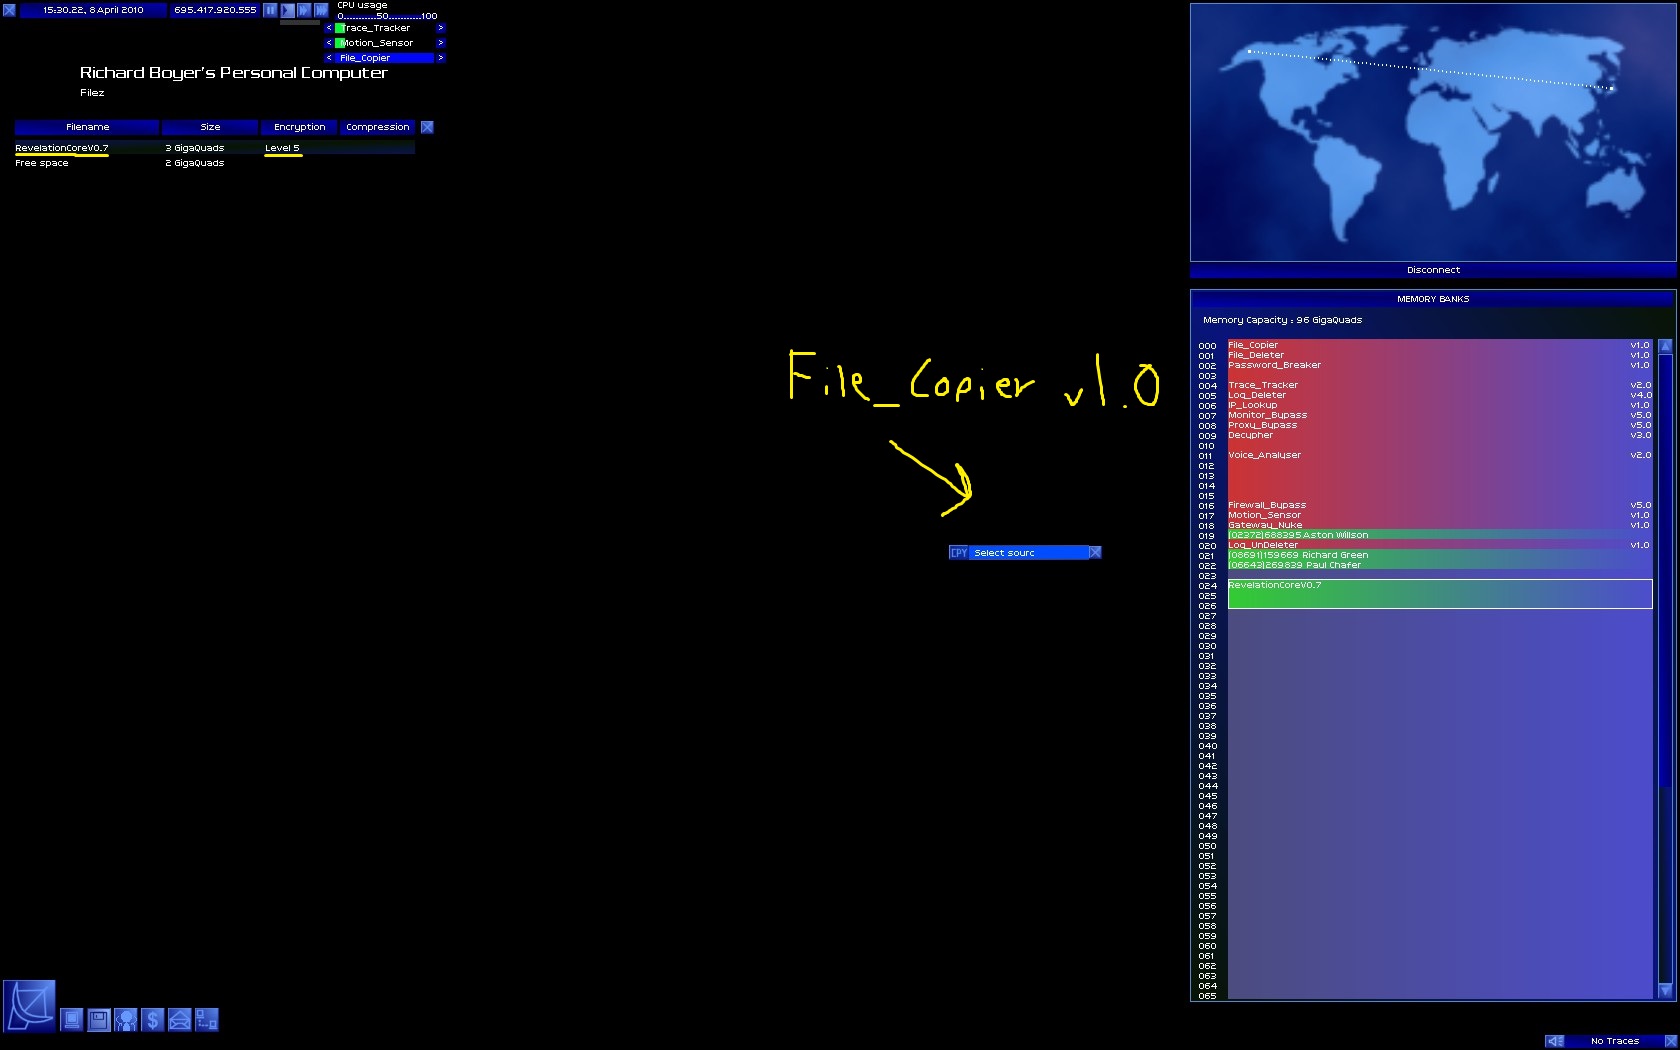Select RevelationCoreV0.7 in memory slot 024
1680x1050 pixels.
[x=1439, y=594]
